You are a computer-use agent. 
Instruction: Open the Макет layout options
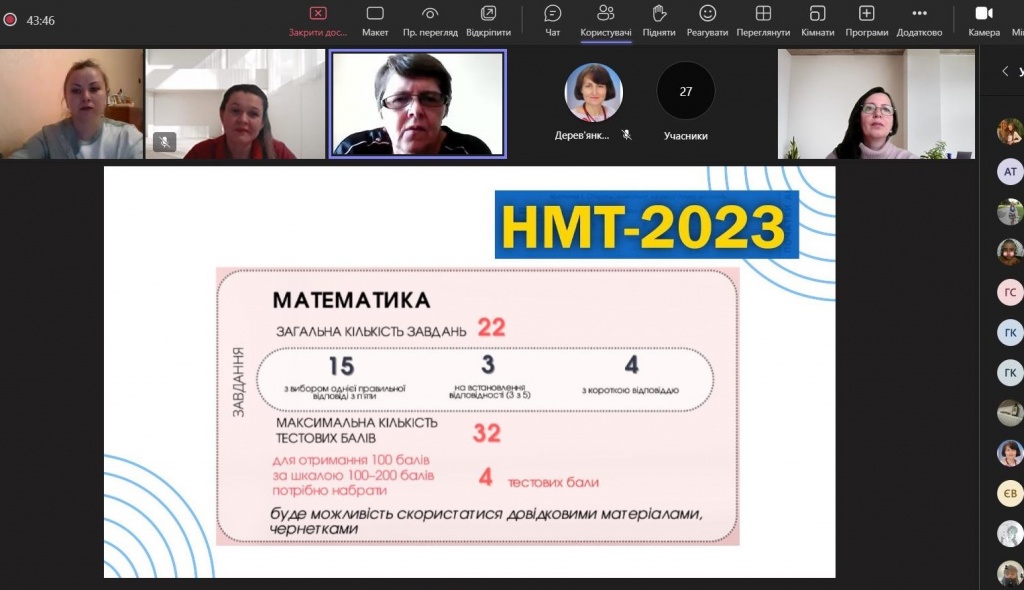click(375, 22)
